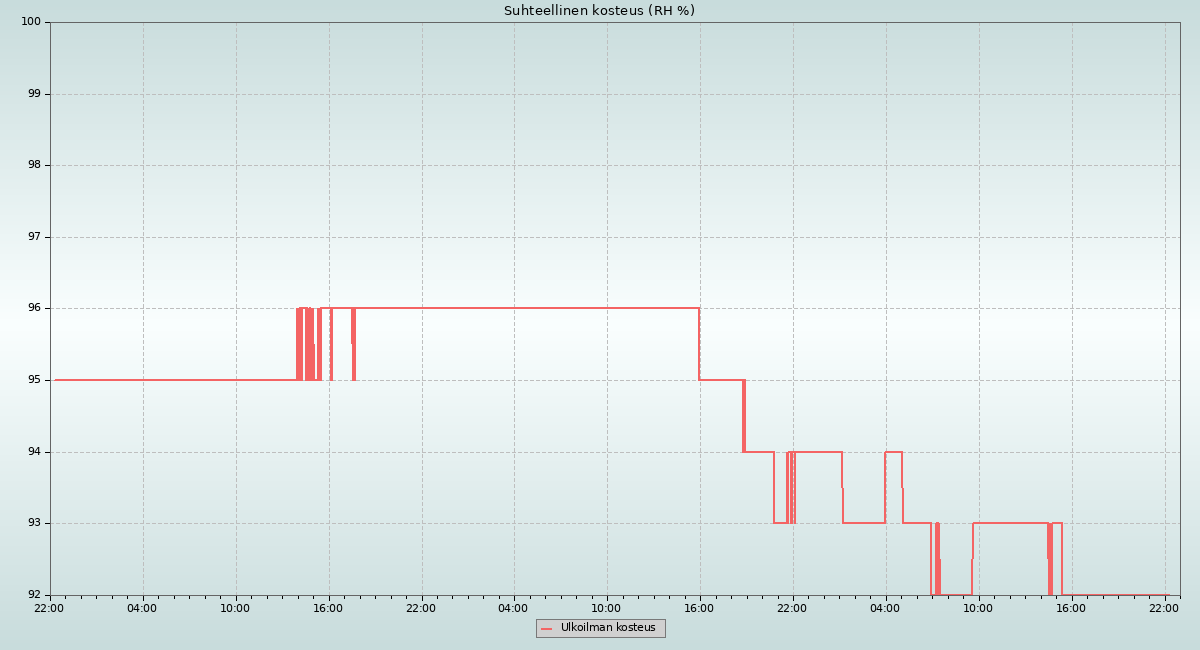Click the red line swatch in legend
The height and width of the screenshot is (650, 1200).
pos(546,629)
